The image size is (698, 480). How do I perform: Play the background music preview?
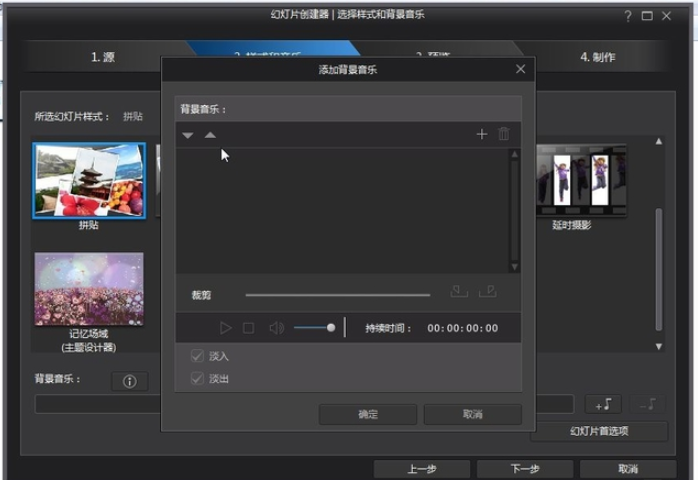[225, 328]
